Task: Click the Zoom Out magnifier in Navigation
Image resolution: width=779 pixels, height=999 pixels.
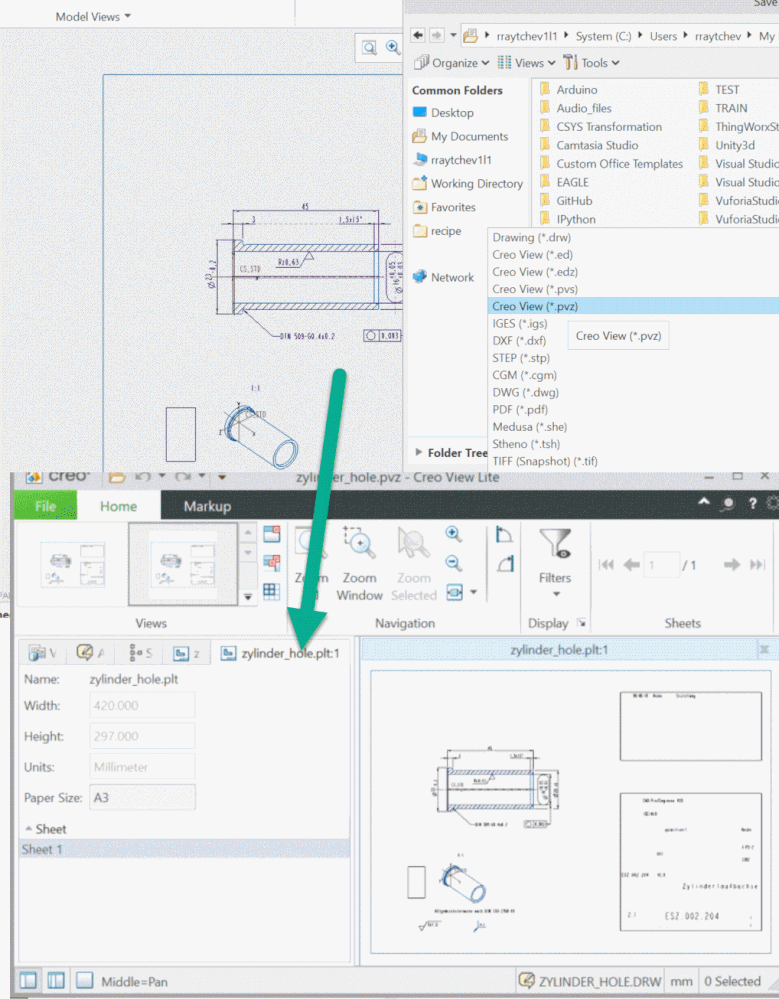Action: [453, 563]
